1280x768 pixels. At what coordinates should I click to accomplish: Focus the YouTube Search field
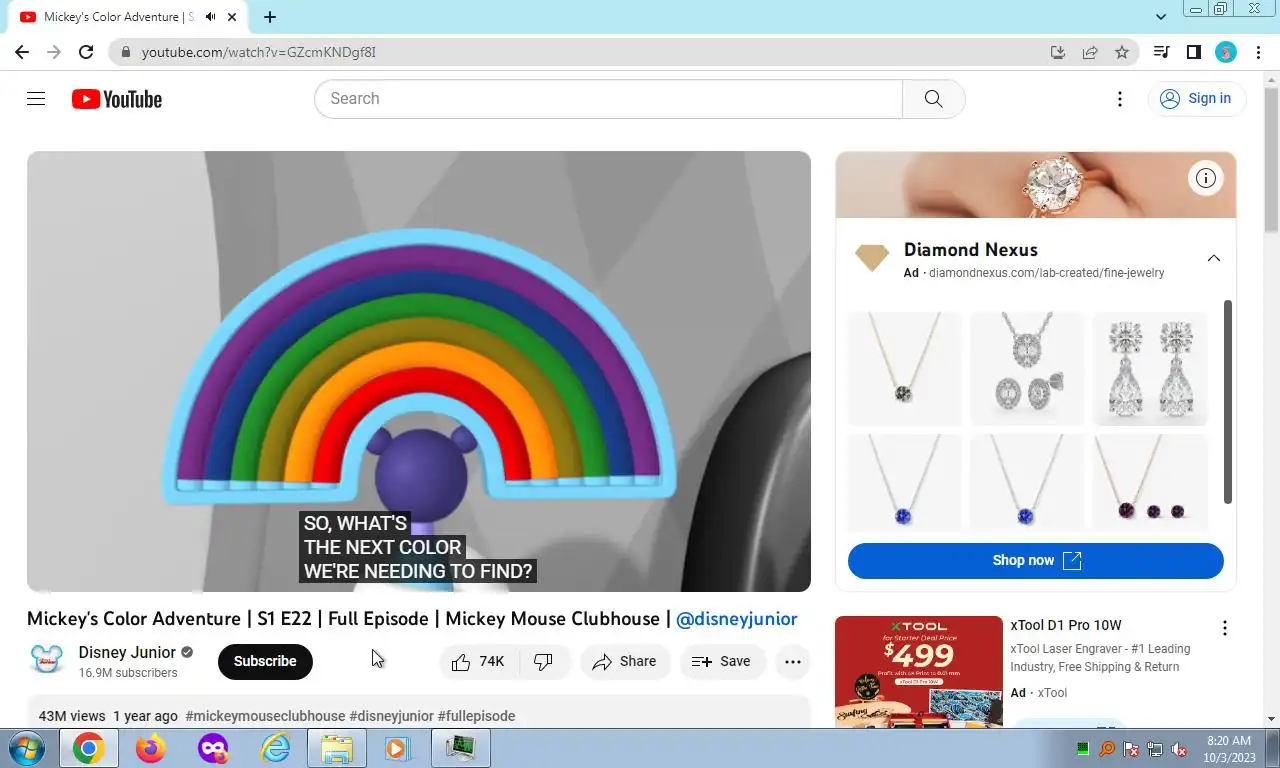point(608,99)
